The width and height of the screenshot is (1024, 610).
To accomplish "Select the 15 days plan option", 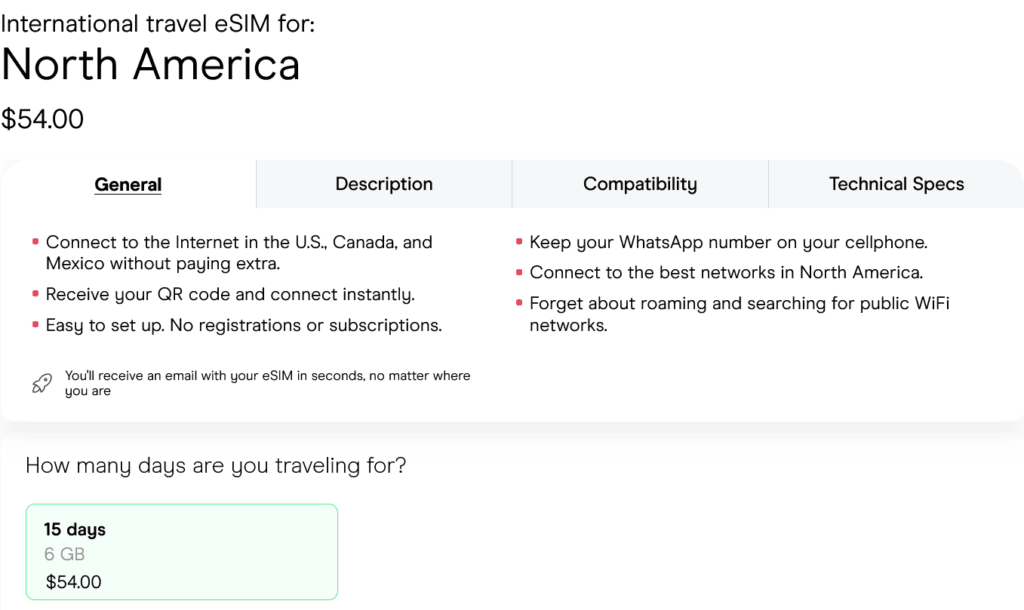I will pos(181,551).
